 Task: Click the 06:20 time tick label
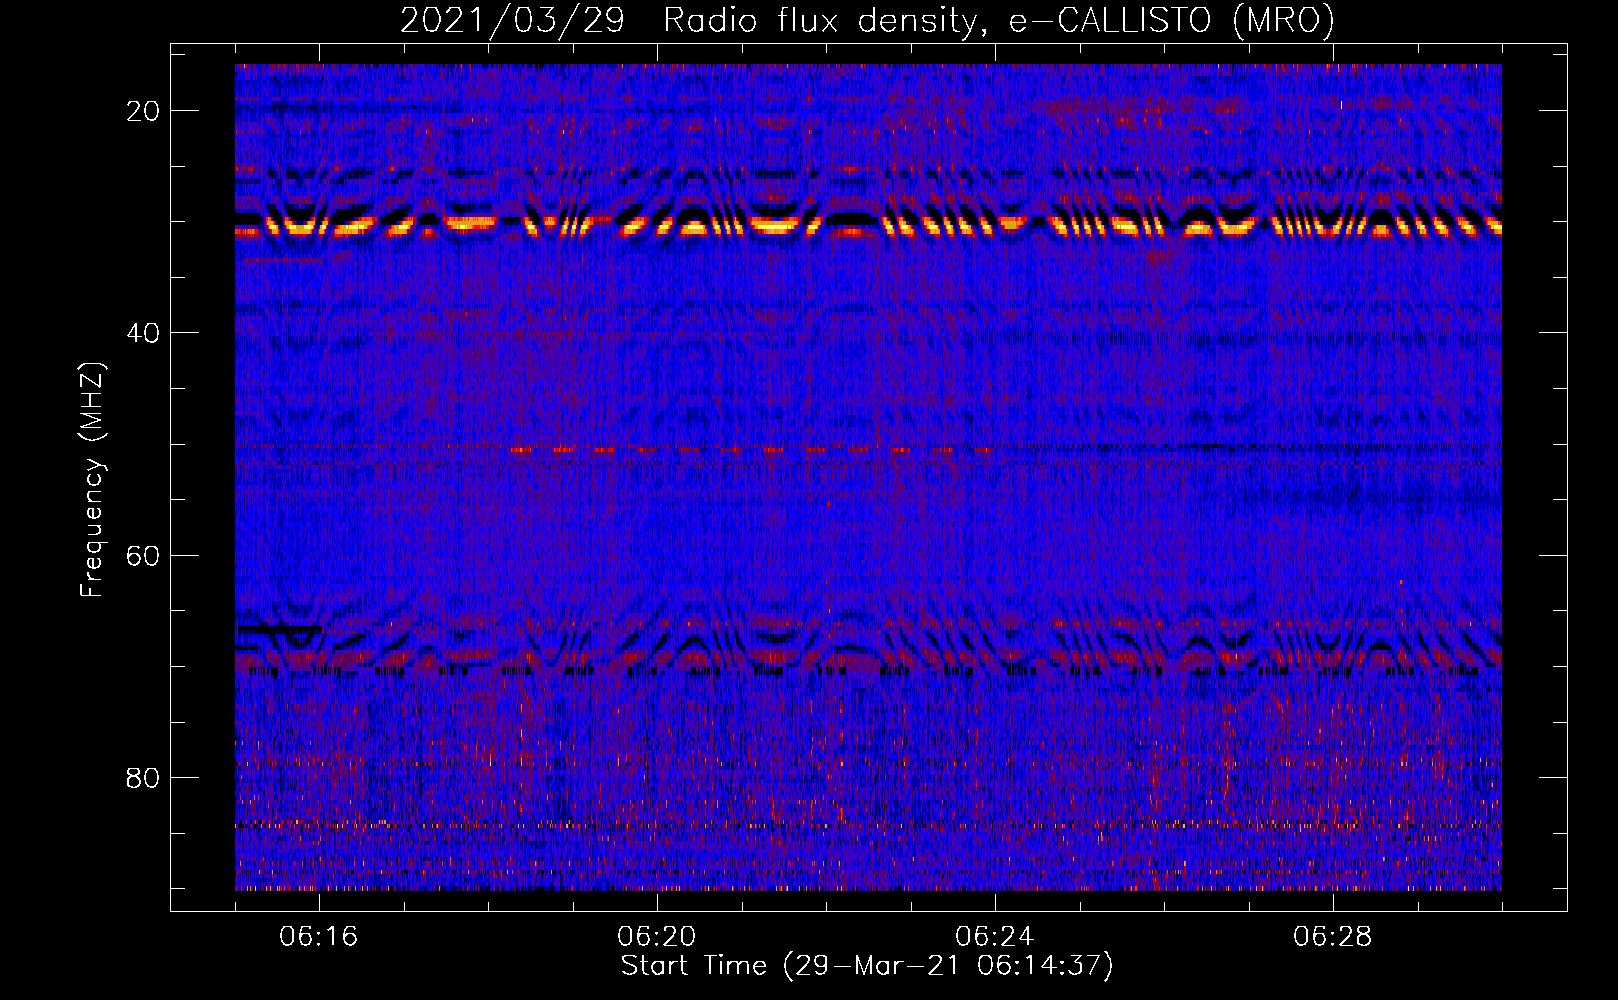pyautogui.click(x=657, y=937)
